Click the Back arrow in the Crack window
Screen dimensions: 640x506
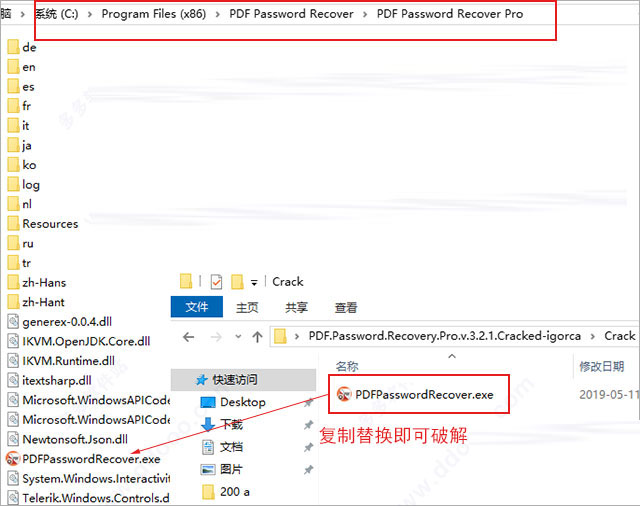click(x=189, y=337)
